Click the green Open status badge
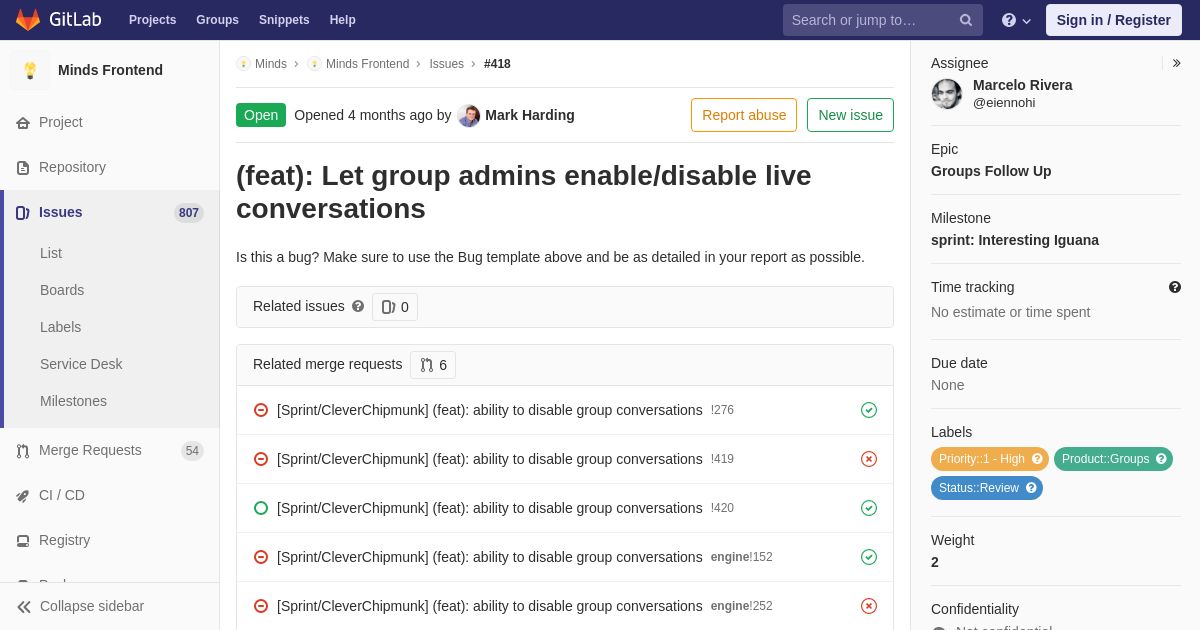This screenshot has width=1200, height=630. point(261,115)
